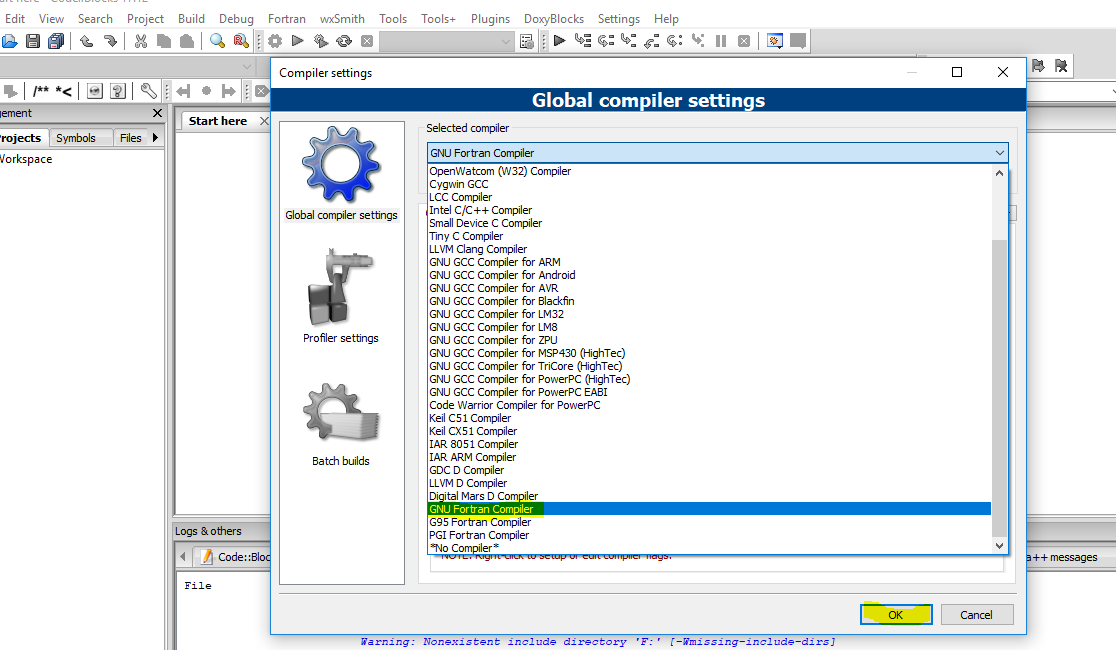1116x650 pixels.
Task: Click the Step into debug icon
Action: [x=628, y=41]
